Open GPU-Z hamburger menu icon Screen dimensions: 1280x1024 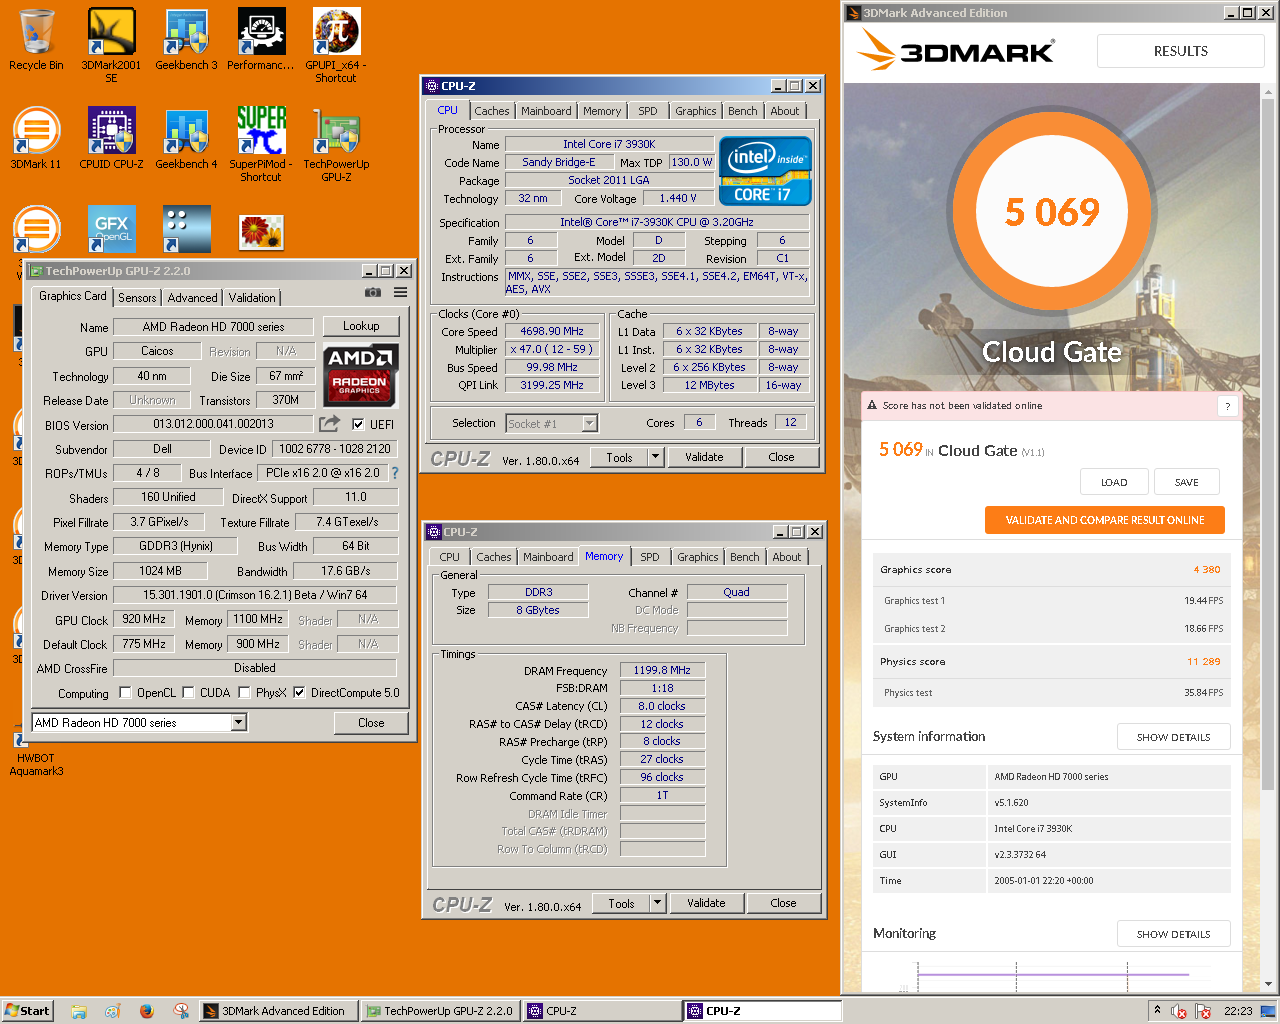point(400,293)
